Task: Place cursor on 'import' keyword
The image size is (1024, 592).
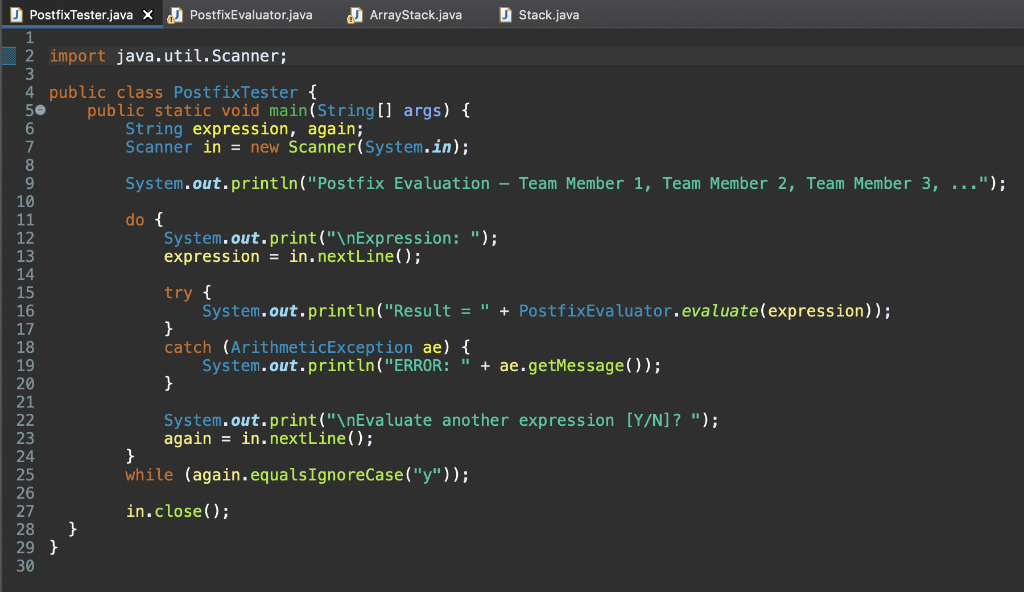Action: click(77, 56)
